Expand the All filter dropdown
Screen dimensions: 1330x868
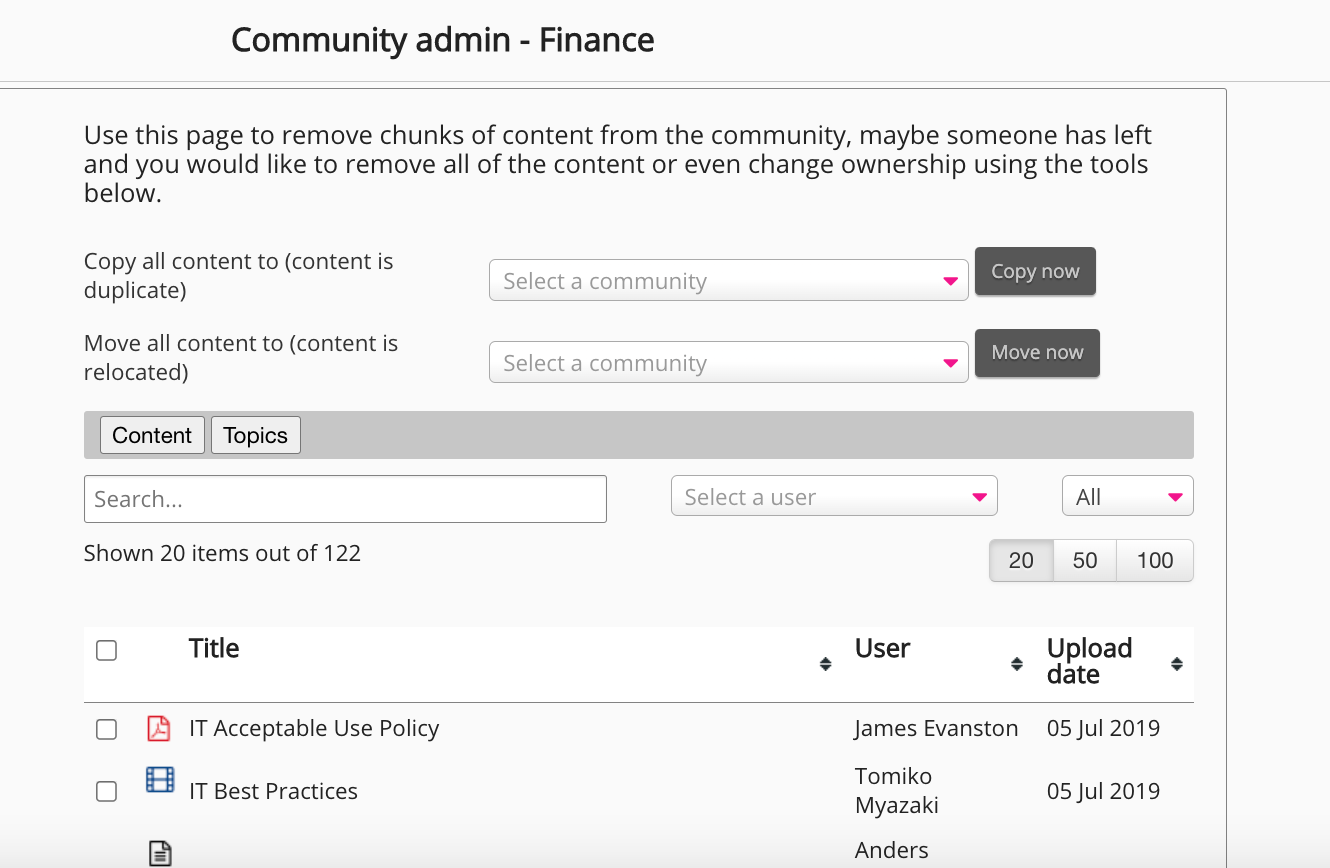click(x=1127, y=497)
